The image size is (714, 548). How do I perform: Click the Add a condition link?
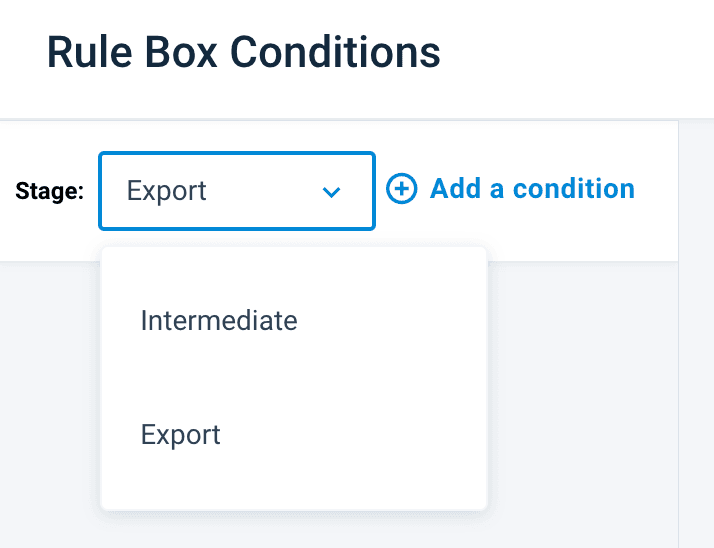tap(531, 189)
